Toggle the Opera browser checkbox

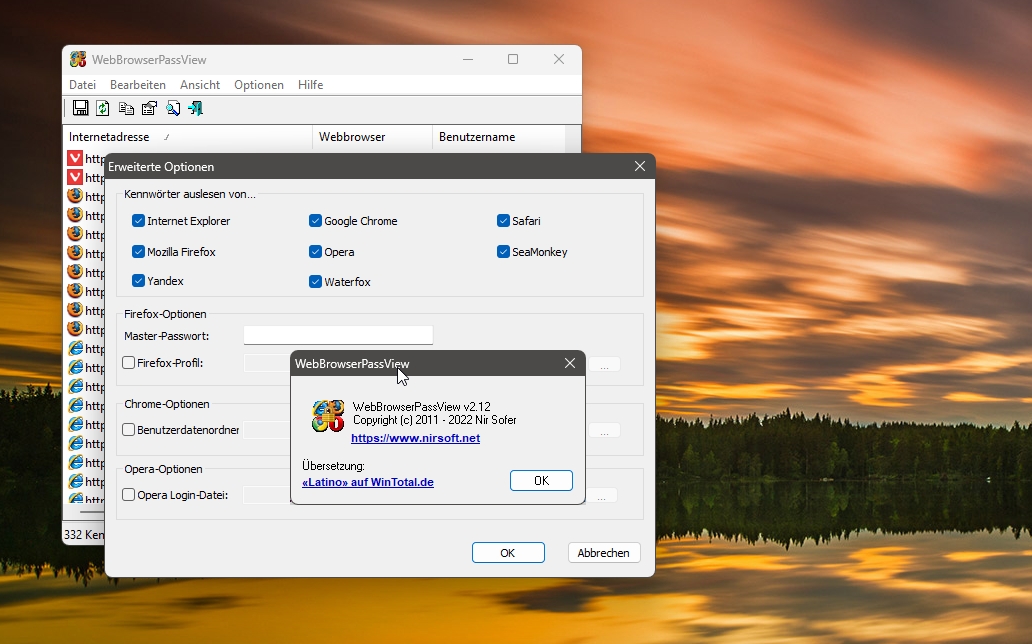click(x=315, y=252)
